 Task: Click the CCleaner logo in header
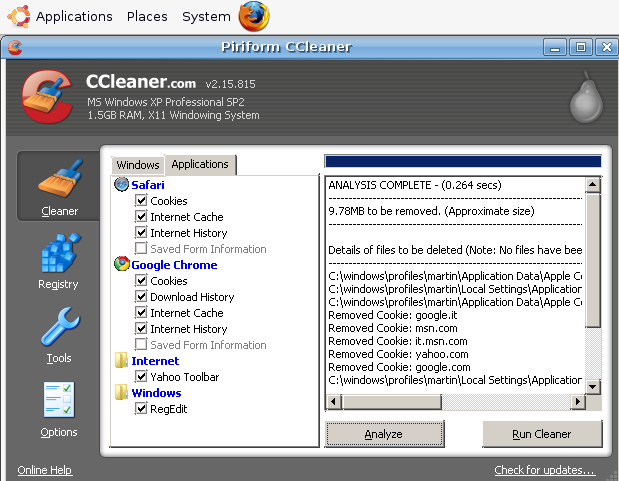click(x=47, y=97)
